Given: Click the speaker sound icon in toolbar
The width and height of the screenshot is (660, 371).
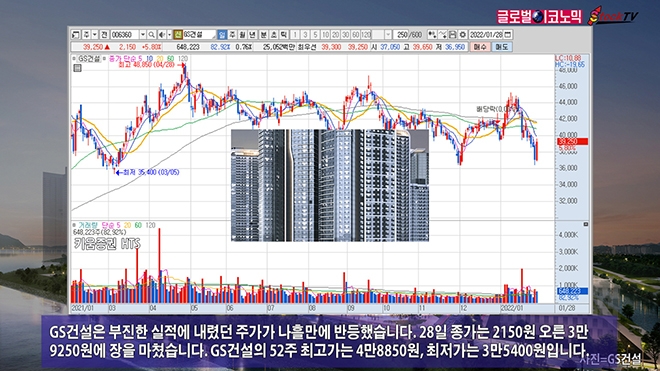Looking at the screenshot, I should [x=162, y=35].
